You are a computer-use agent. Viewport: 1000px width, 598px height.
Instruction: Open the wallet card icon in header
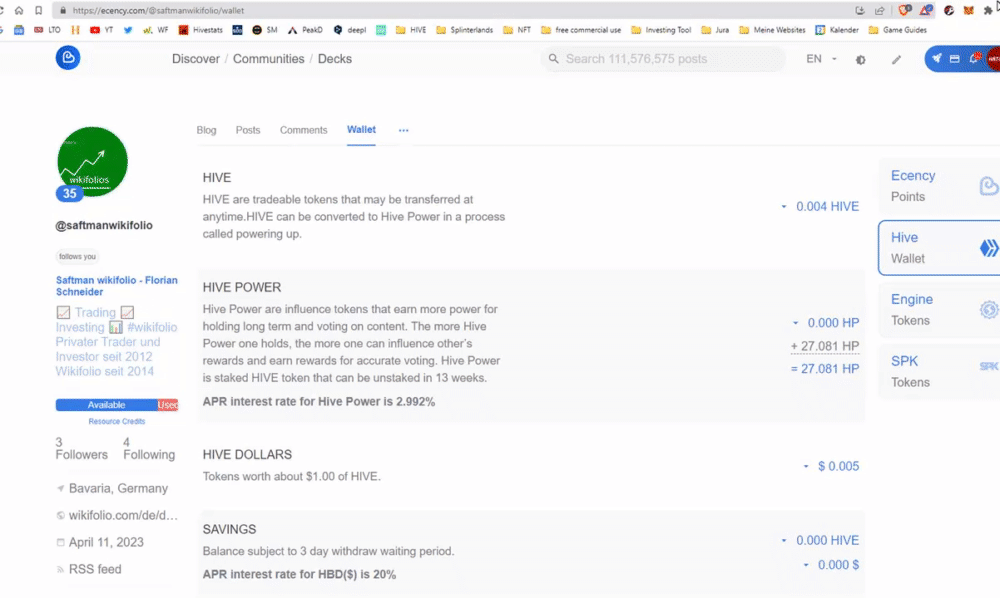[x=955, y=59]
